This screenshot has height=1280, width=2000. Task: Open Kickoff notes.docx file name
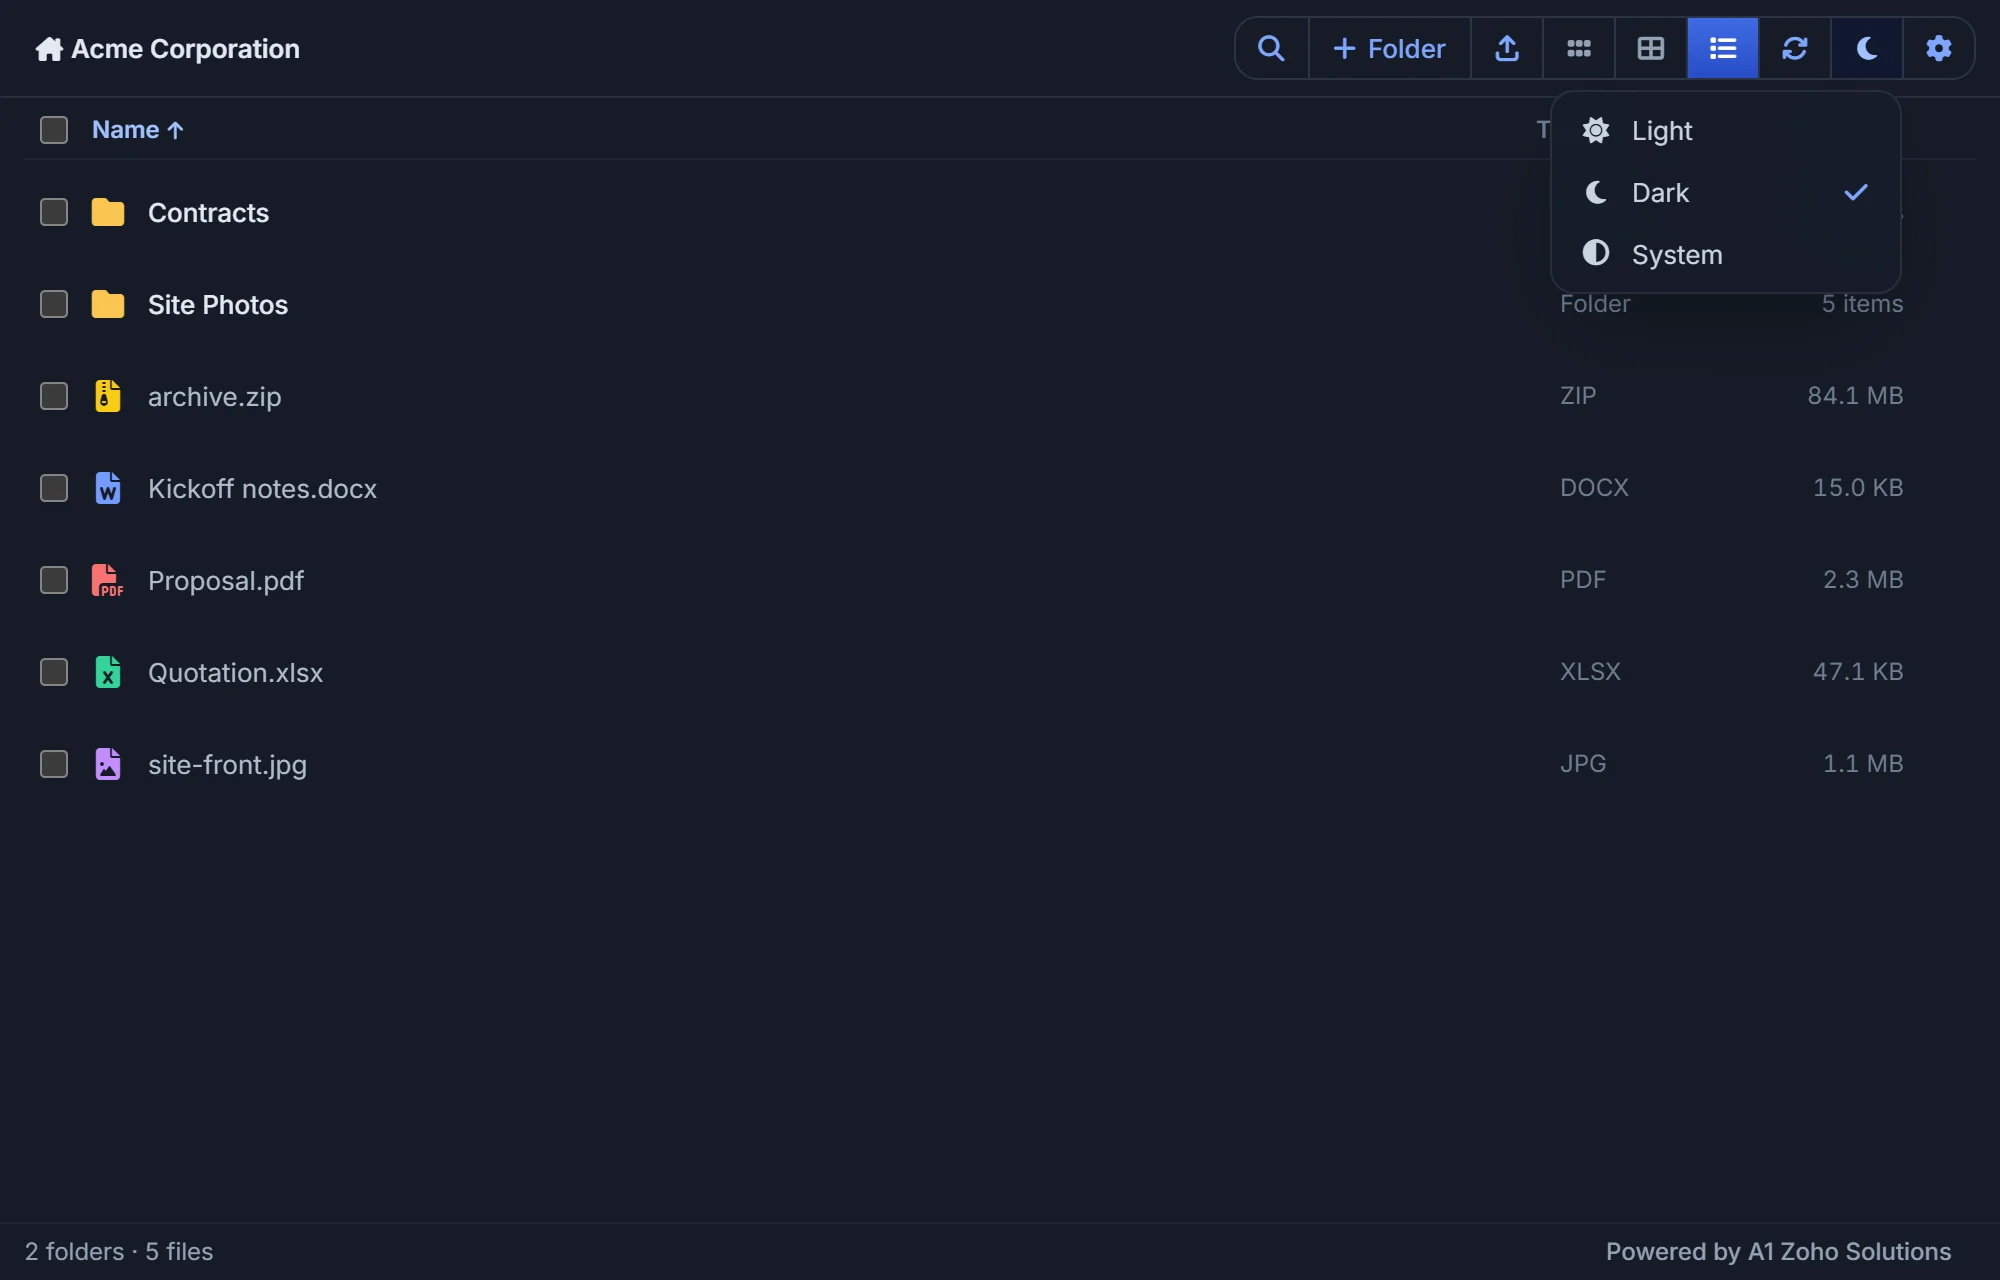[x=262, y=489]
